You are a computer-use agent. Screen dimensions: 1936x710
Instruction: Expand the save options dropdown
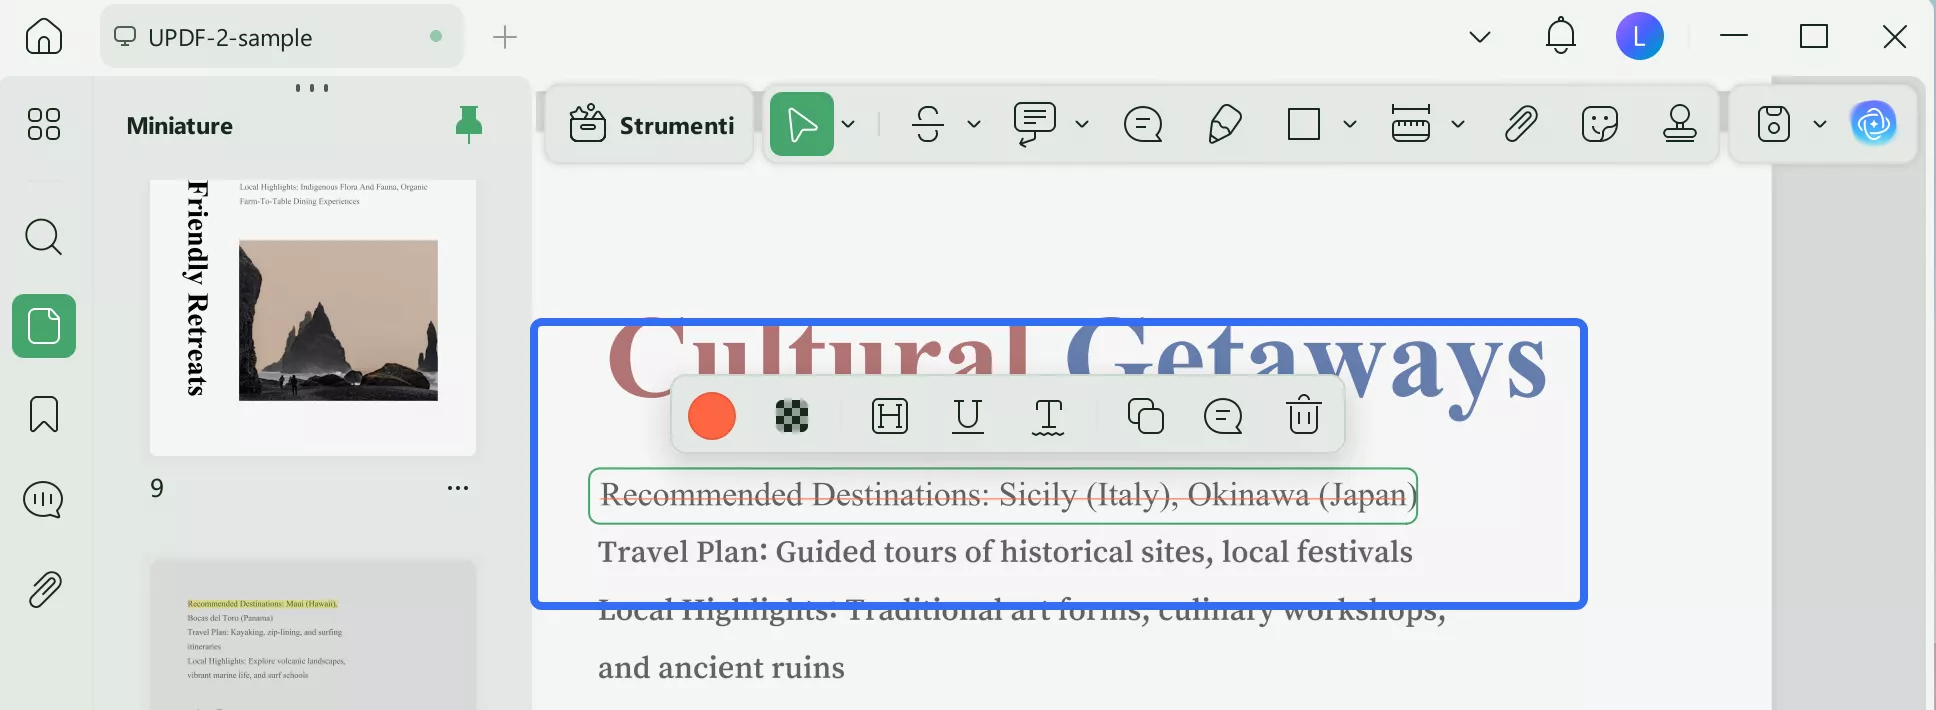pyautogui.click(x=1820, y=124)
